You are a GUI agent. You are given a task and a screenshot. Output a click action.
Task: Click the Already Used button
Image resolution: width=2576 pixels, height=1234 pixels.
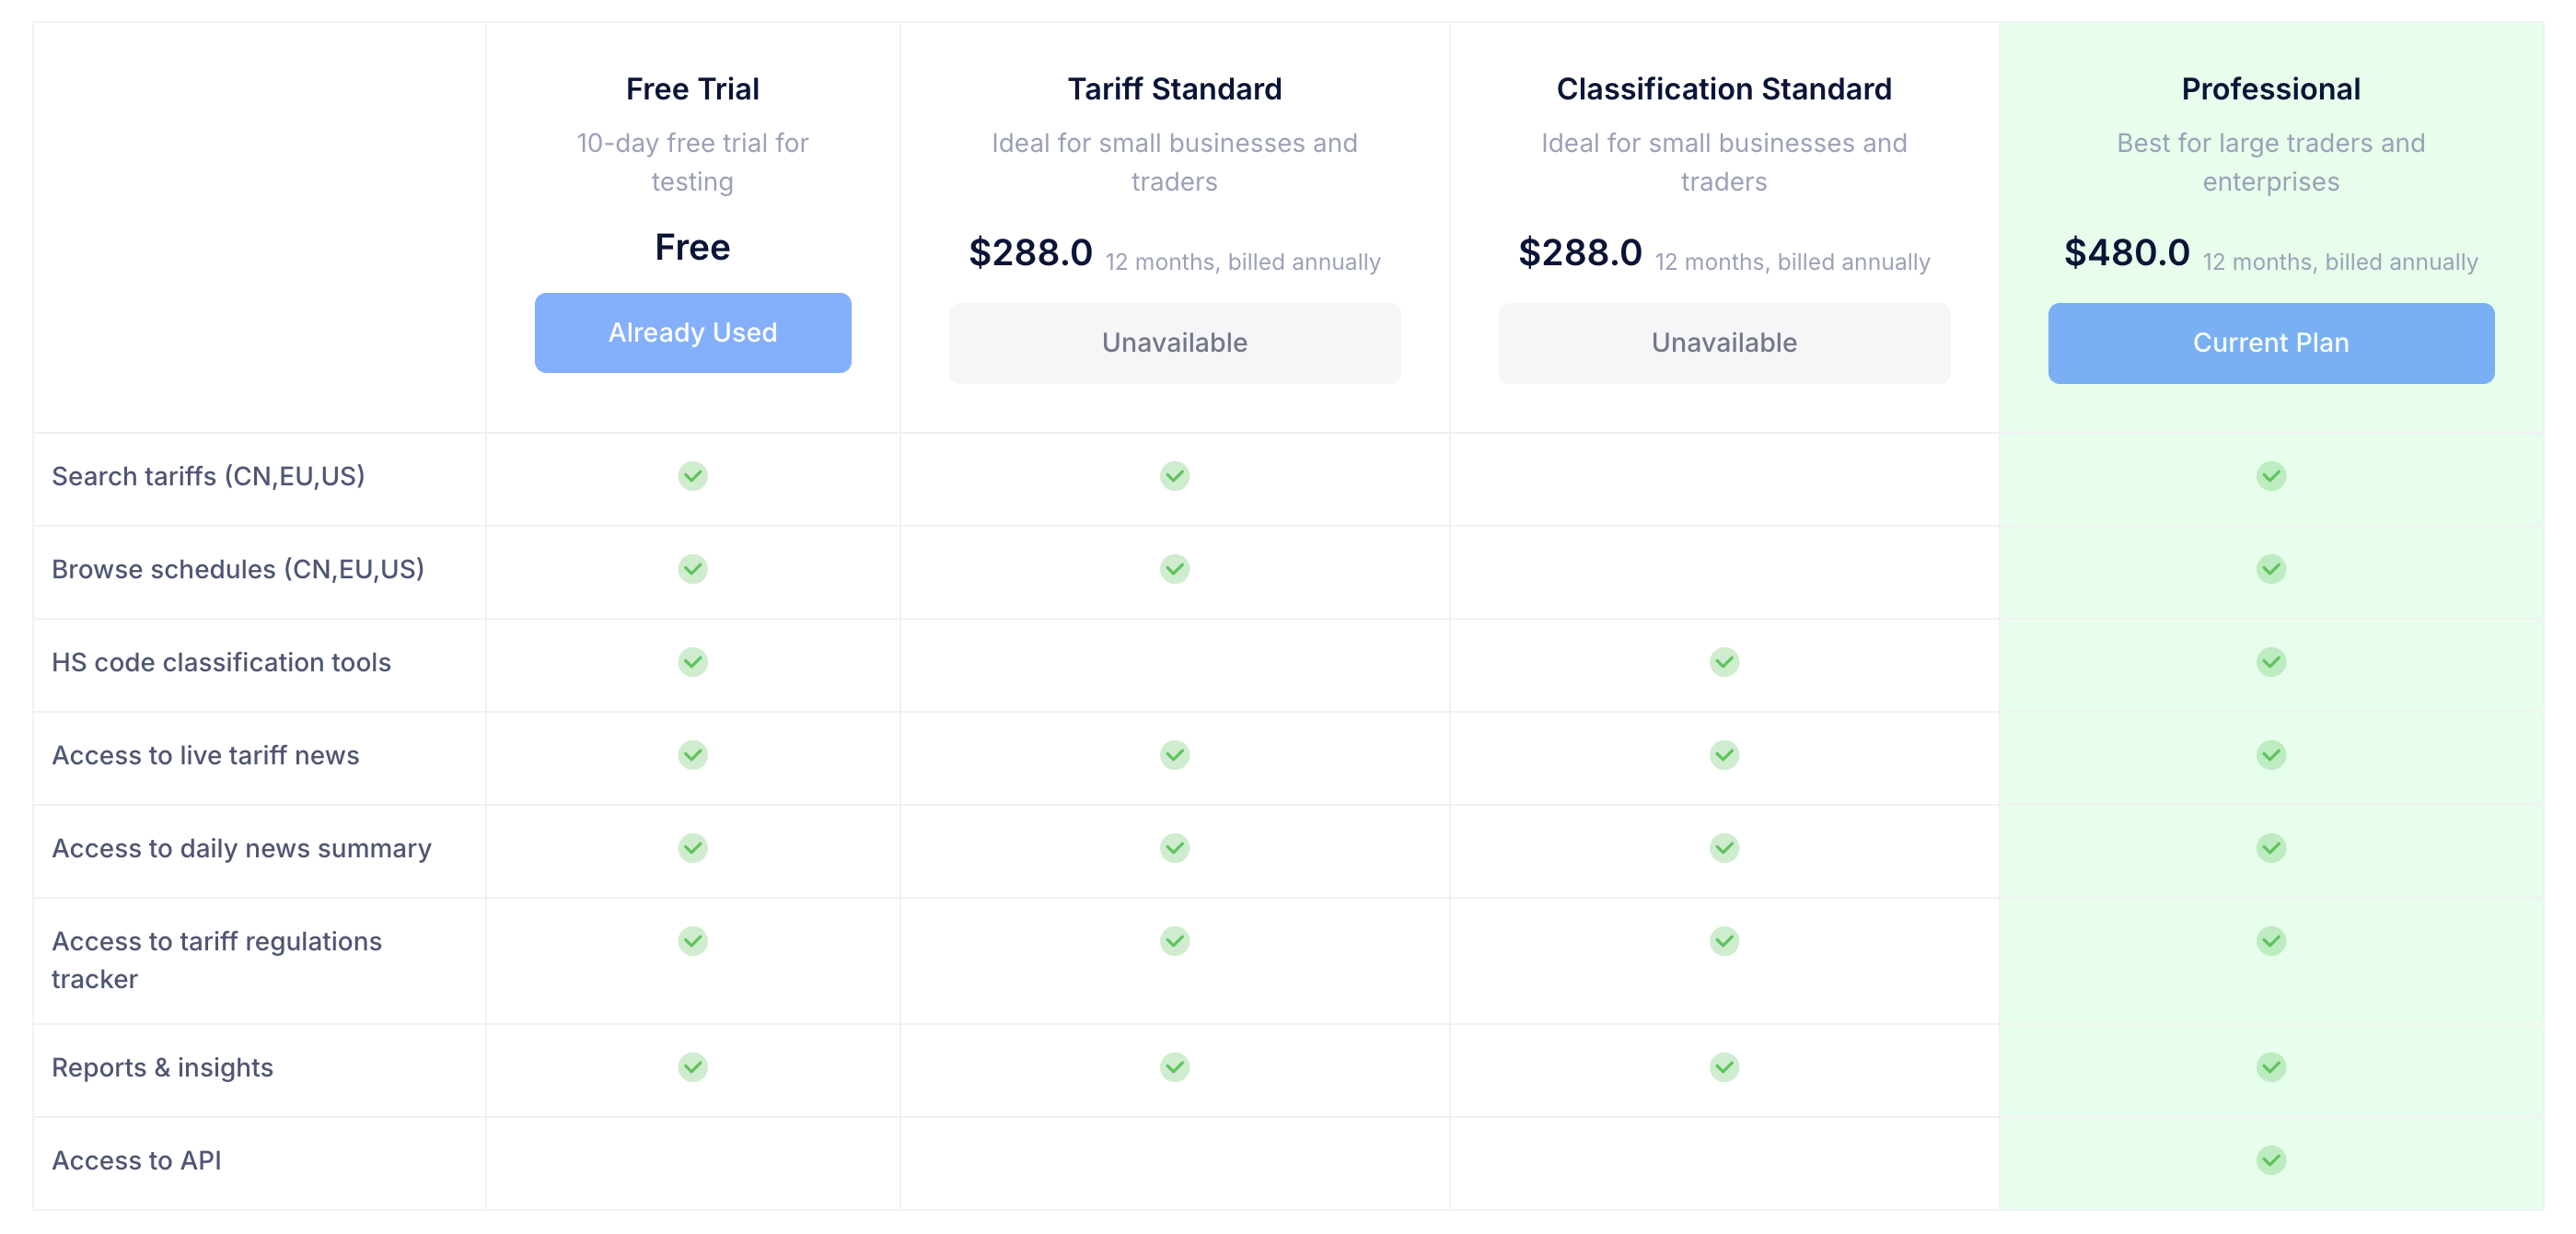click(x=692, y=333)
